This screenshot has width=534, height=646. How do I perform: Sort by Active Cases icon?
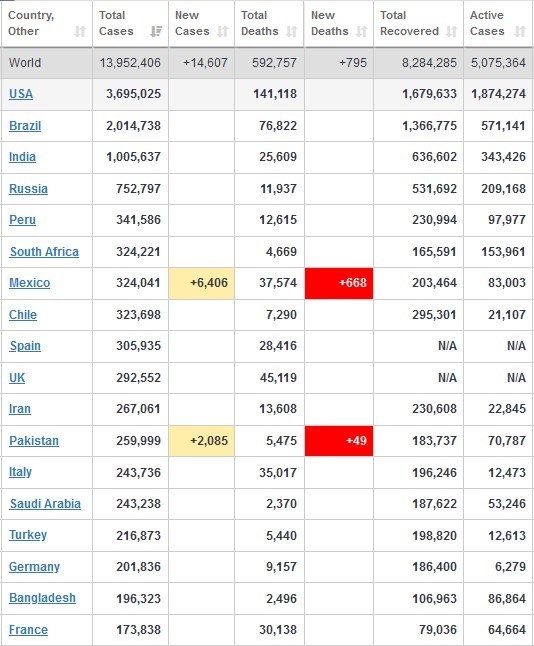pyautogui.click(x=520, y=31)
